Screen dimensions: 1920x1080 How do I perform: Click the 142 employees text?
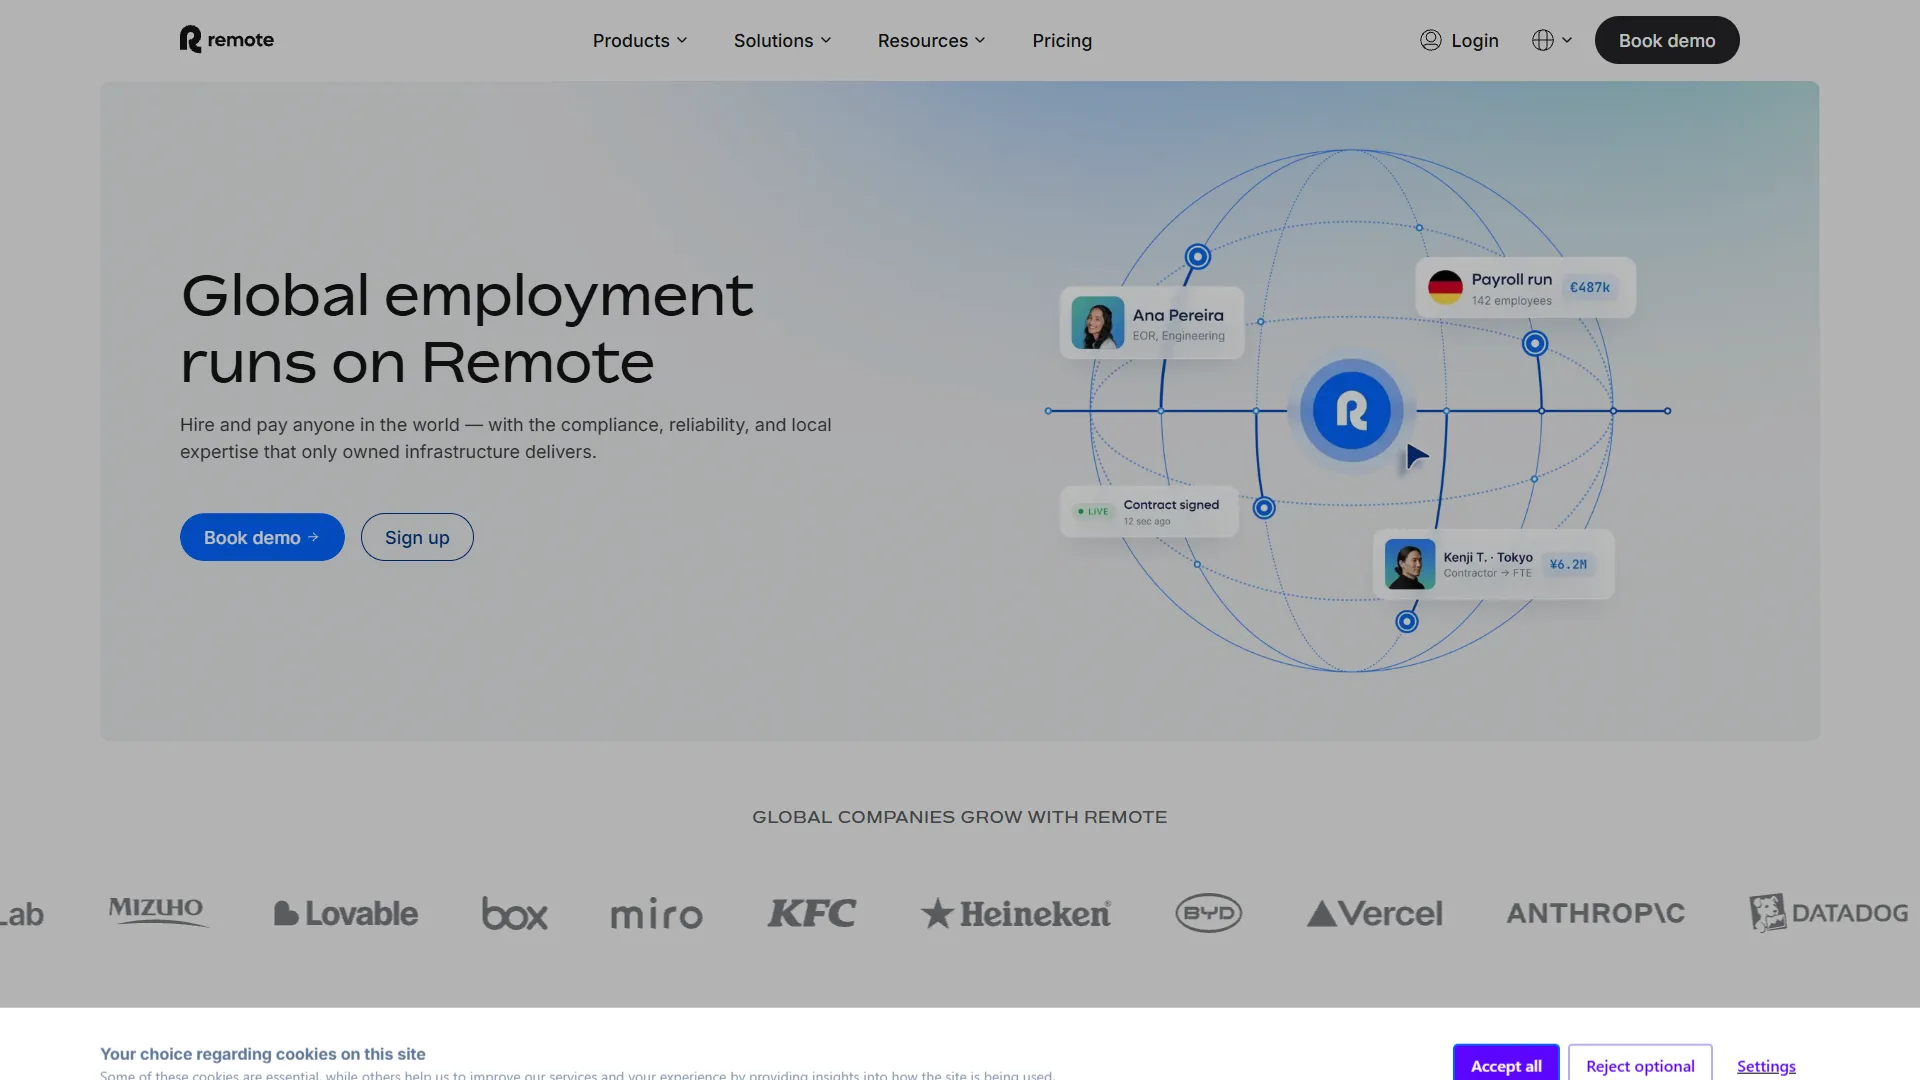[1512, 301]
